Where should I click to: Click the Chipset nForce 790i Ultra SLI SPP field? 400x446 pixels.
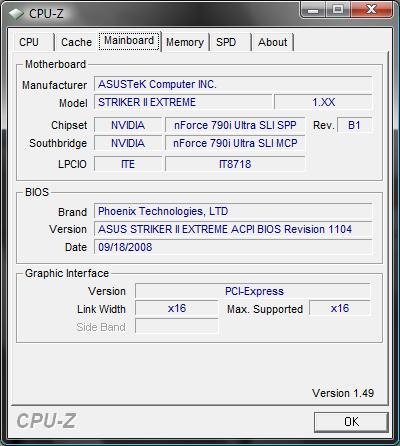click(235, 125)
